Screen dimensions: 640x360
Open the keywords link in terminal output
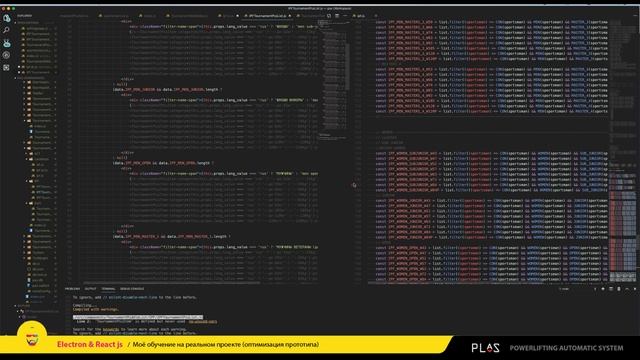click(111, 329)
